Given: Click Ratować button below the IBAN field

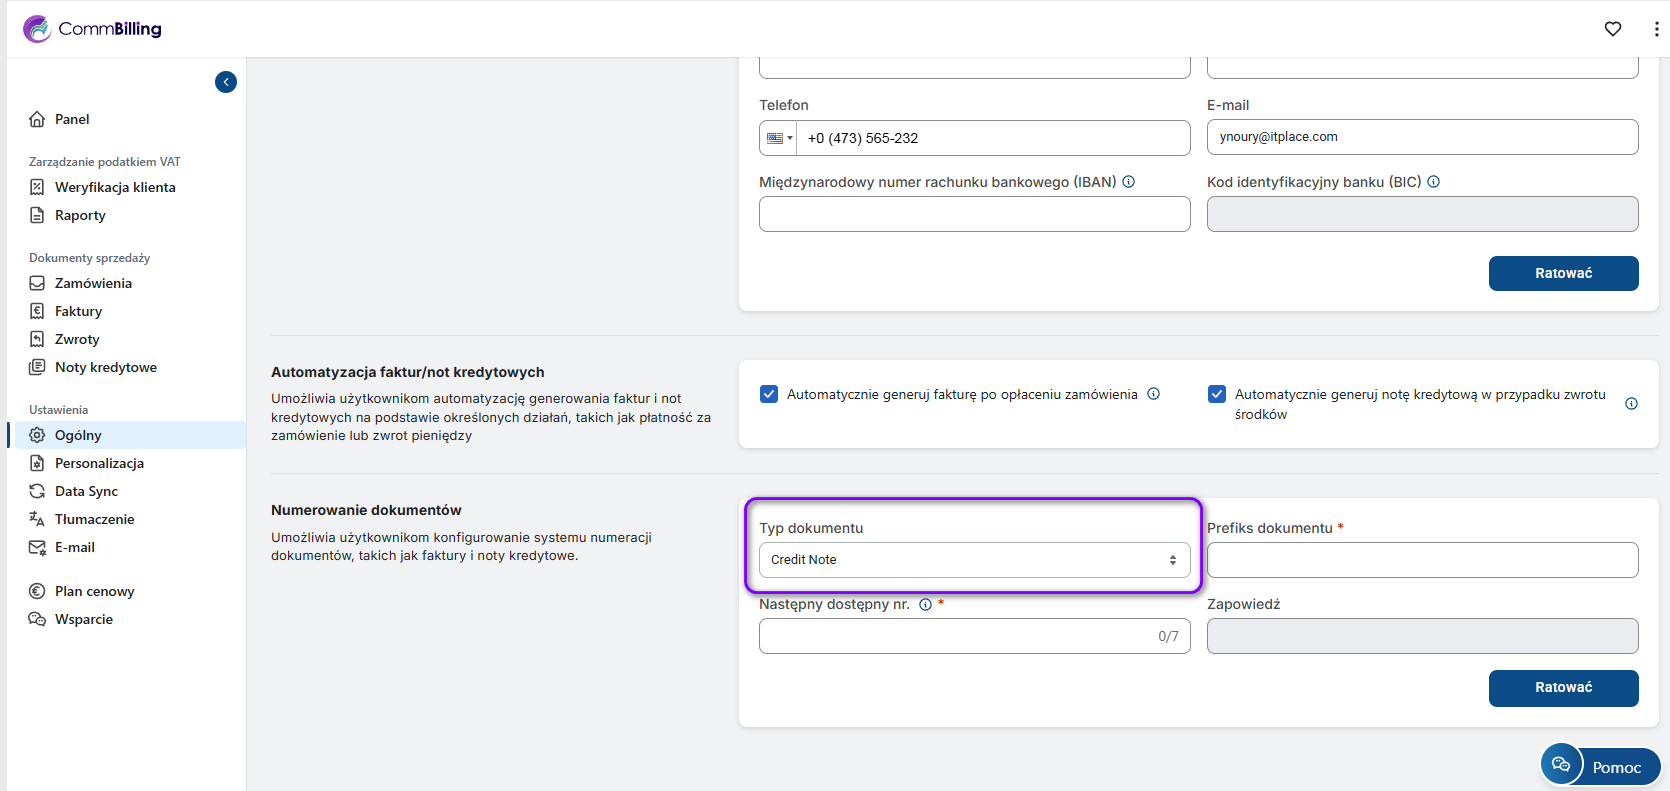Looking at the screenshot, I should pyautogui.click(x=1563, y=274).
